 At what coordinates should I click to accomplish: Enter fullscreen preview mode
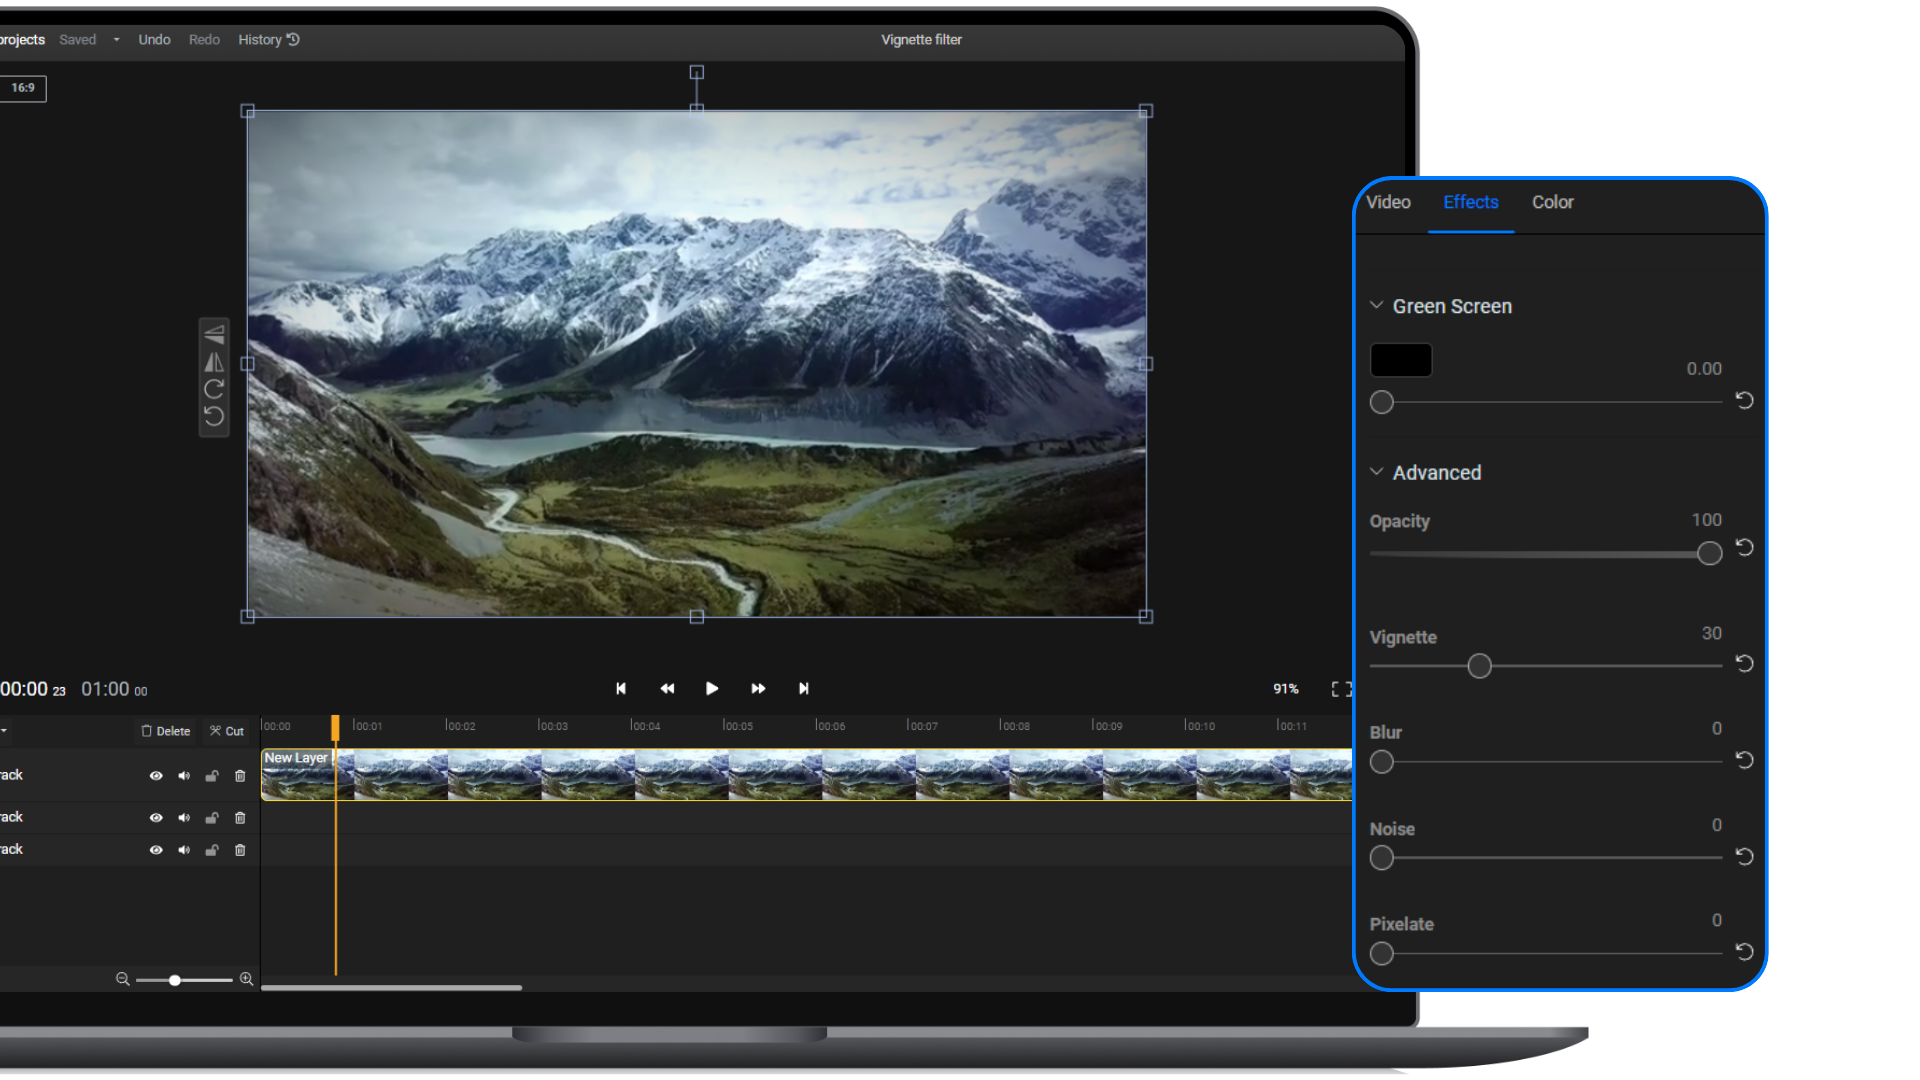[1341, 688]
